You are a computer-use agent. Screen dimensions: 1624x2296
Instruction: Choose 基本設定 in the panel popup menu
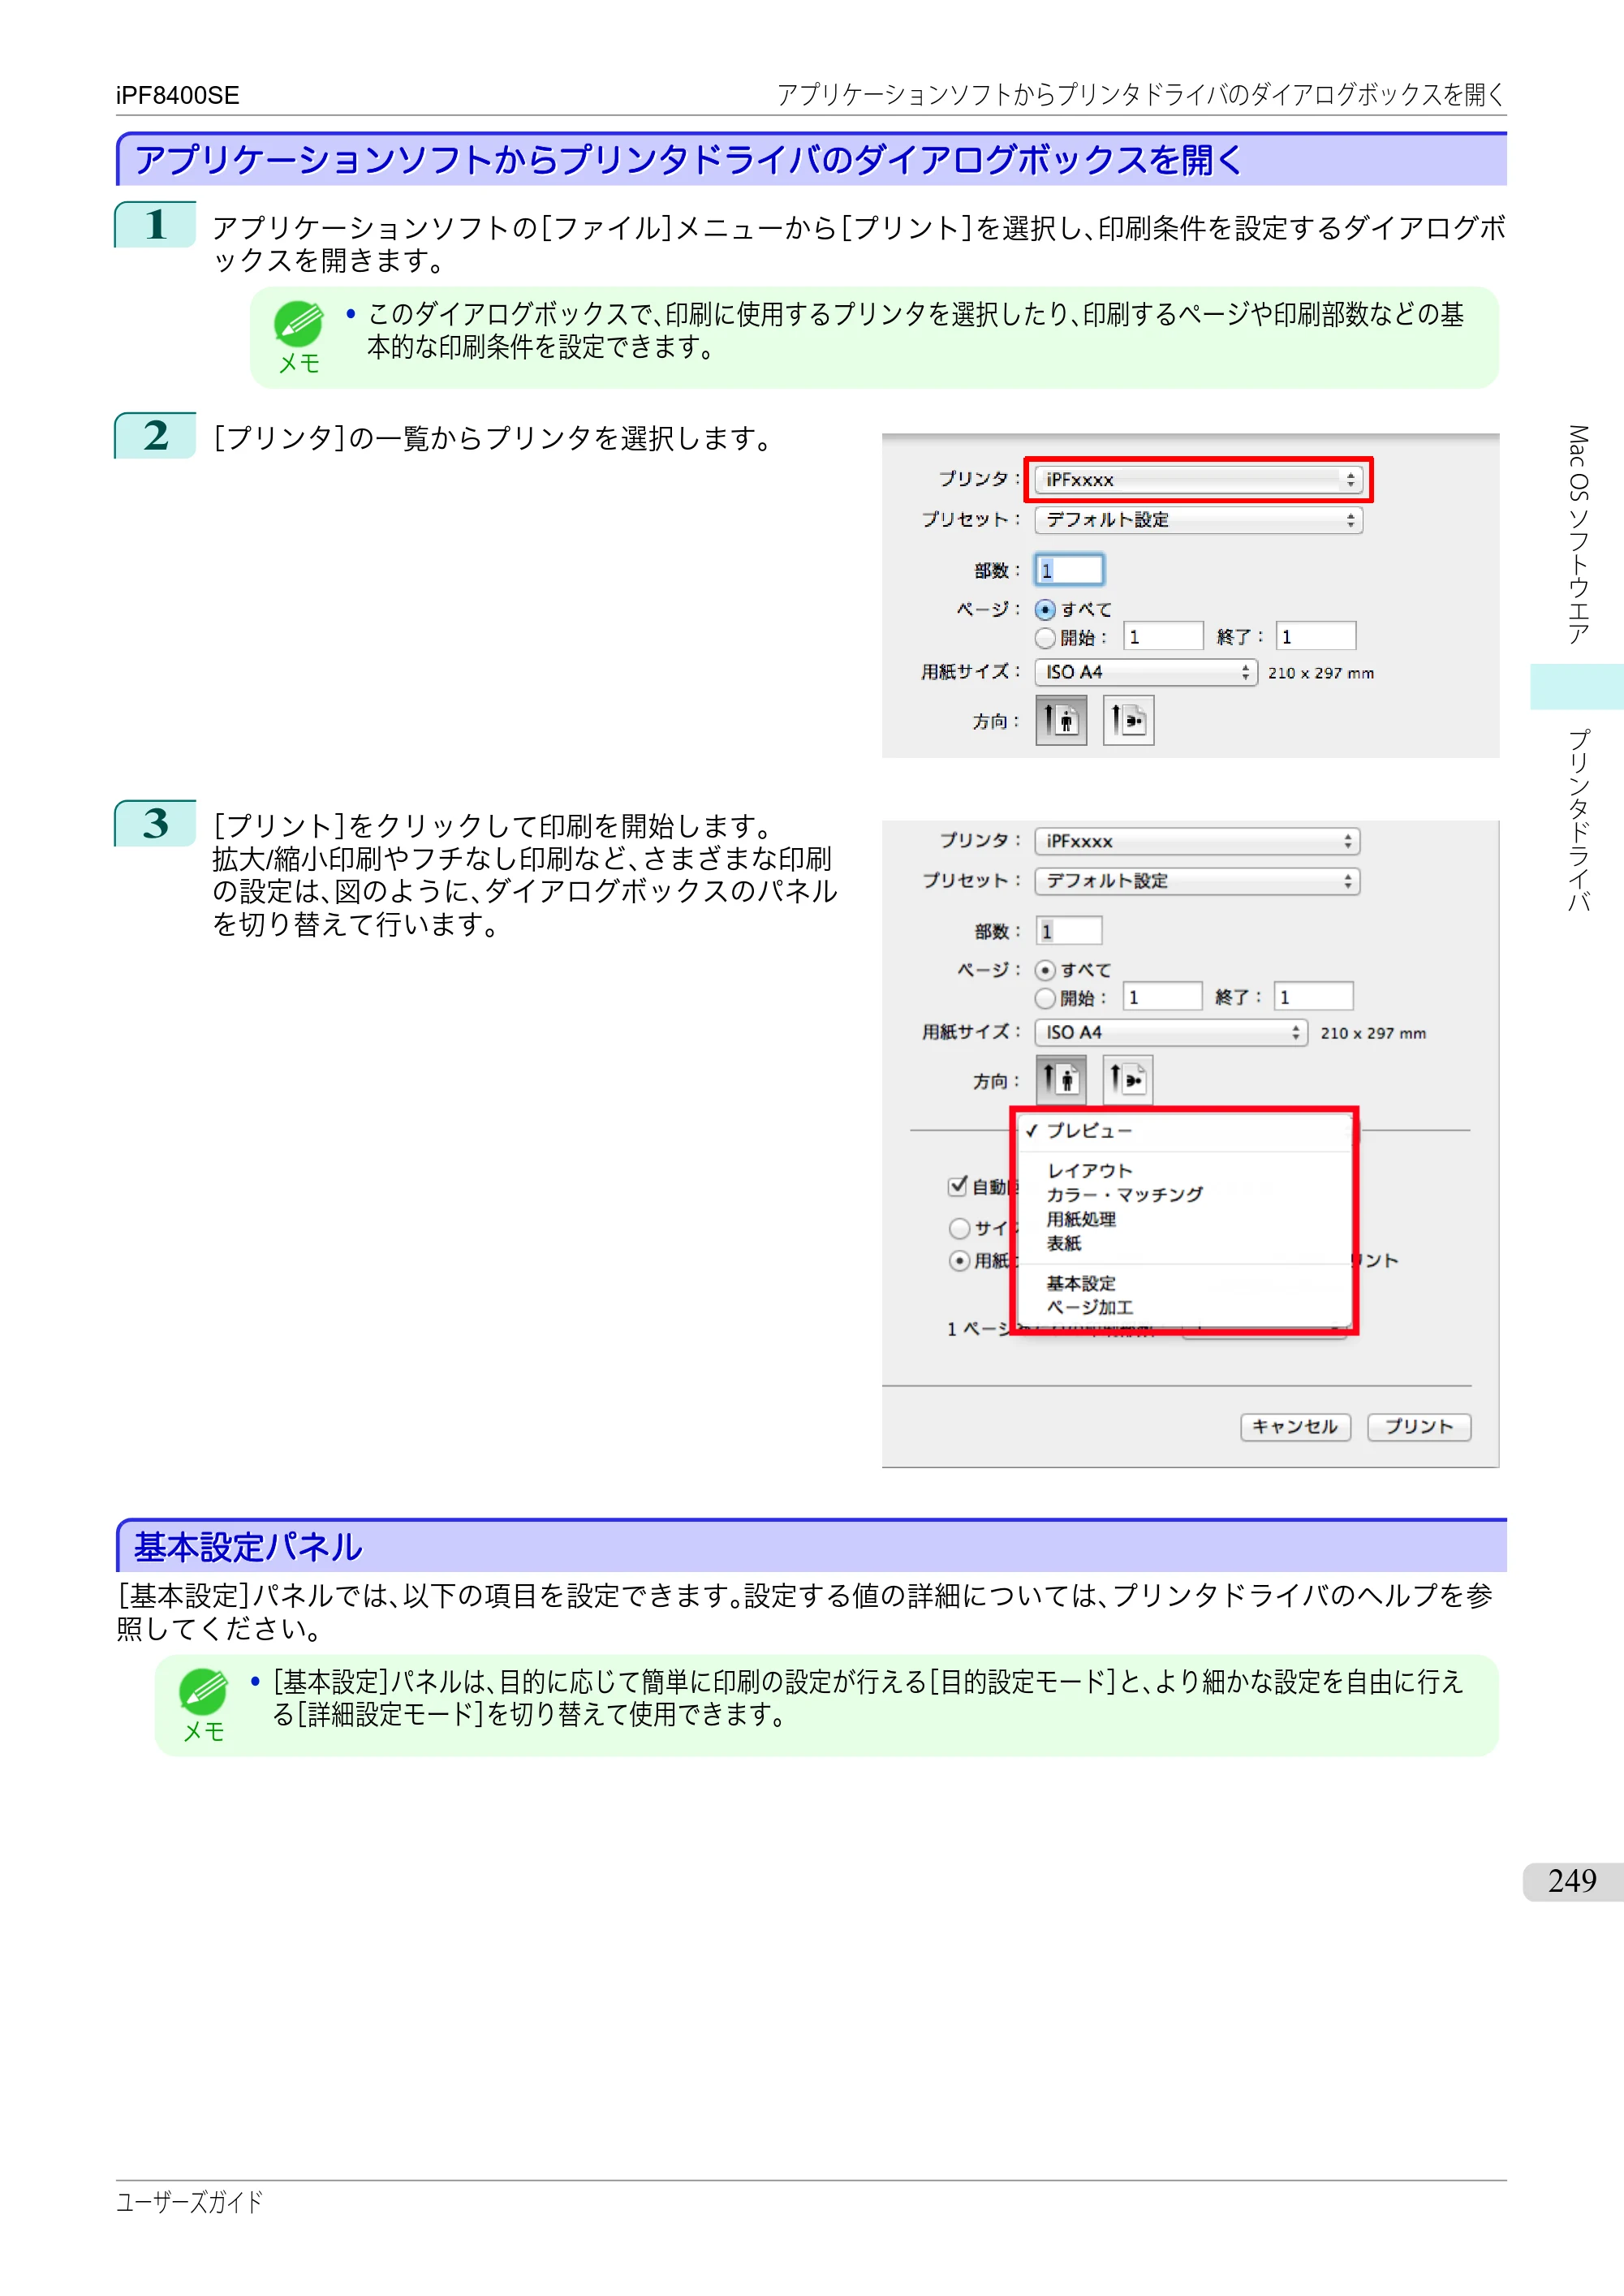click(1185, 1283)
